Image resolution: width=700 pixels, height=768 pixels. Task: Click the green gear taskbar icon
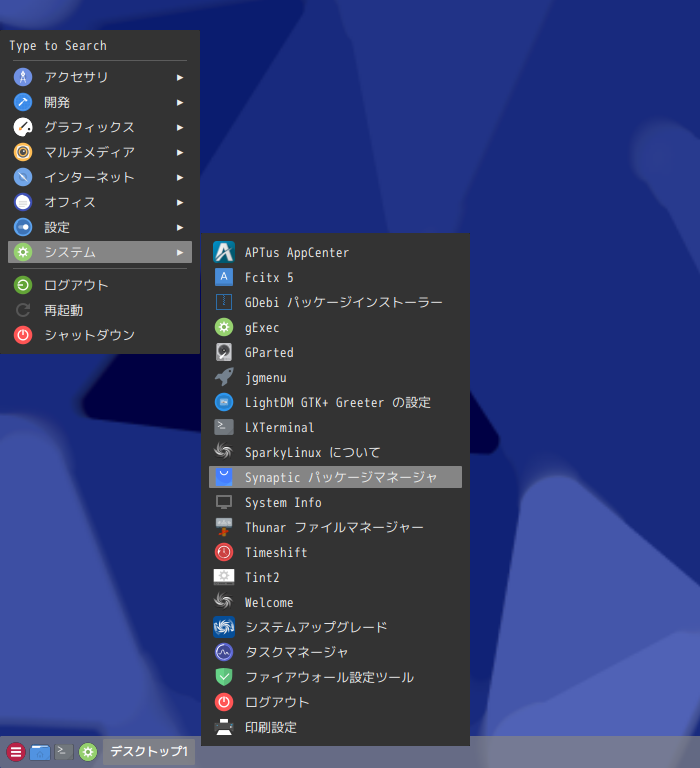coord(88,752)
